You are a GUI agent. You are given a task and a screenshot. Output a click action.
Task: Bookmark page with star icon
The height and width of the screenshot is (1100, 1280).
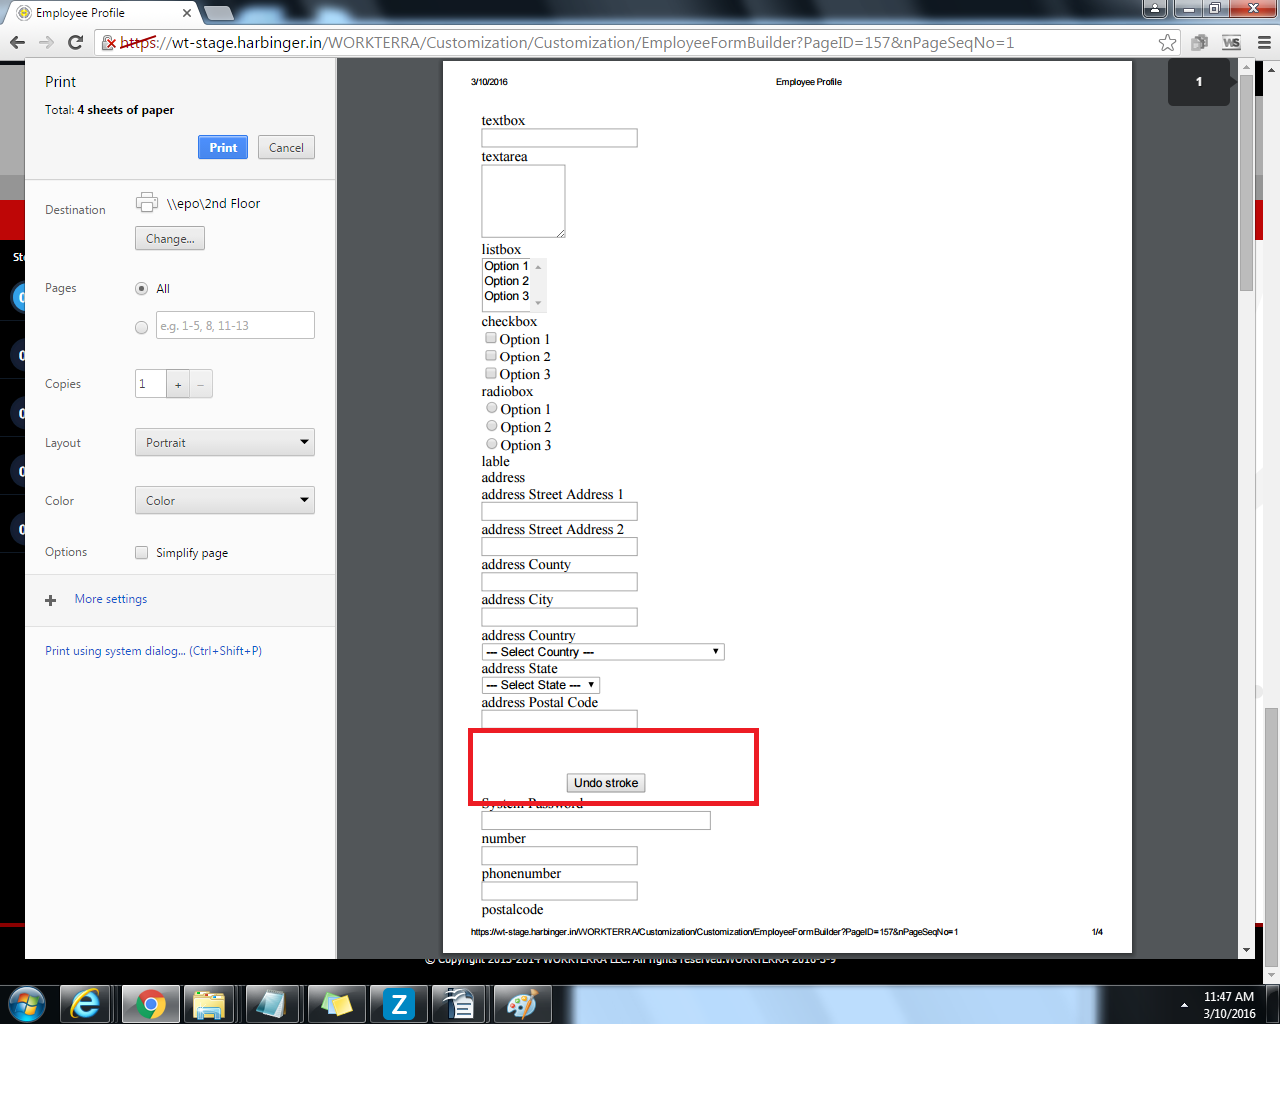click(x=1167, y=42)
